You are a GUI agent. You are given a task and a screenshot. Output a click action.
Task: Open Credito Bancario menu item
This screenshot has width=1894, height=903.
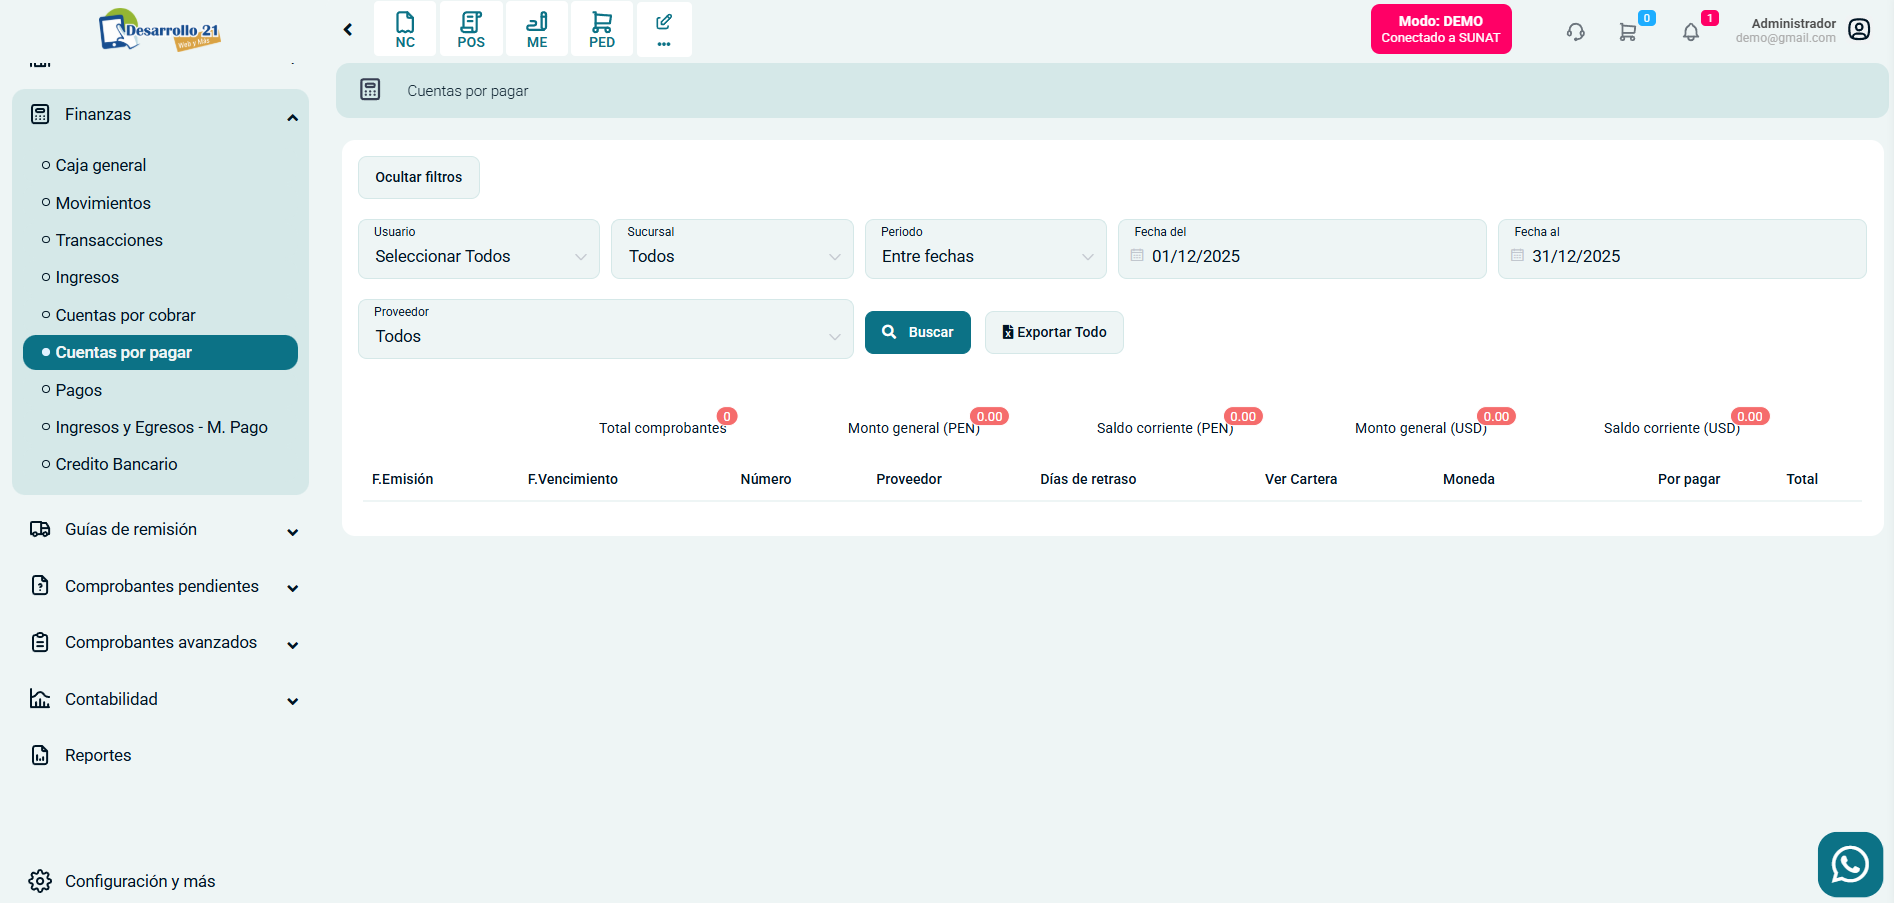click(x=116, y=464)
